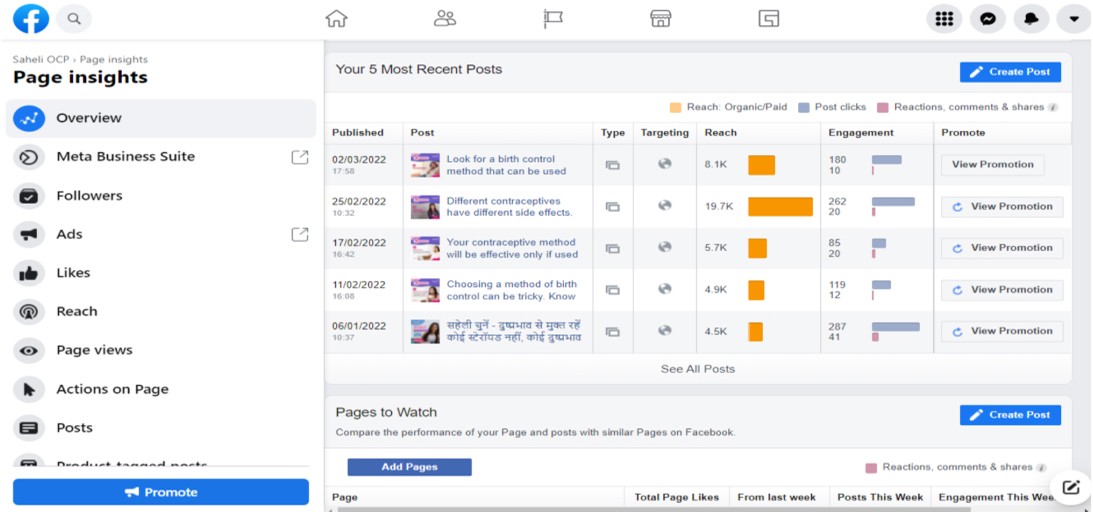
Task: Open Friends icon in top navigation
Action: click(x=445, y=18)
